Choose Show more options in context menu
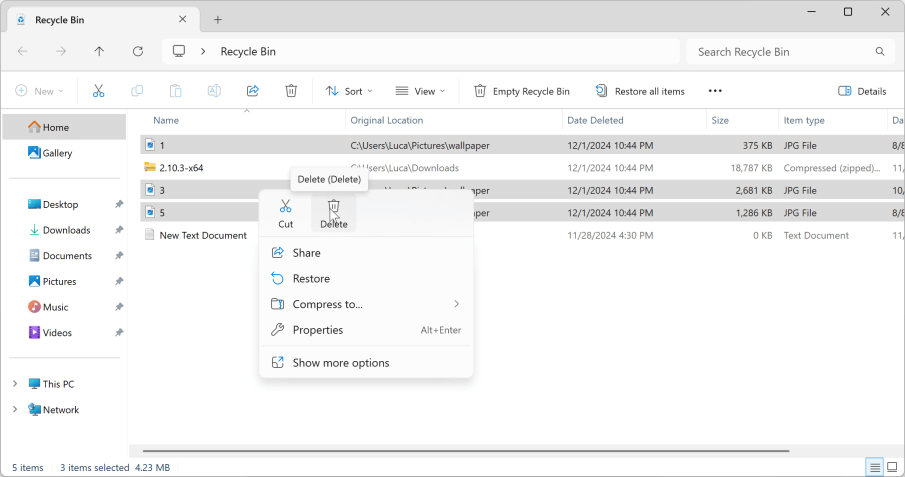This screenshot has height=477, width=905. click(x=340, y=363)
